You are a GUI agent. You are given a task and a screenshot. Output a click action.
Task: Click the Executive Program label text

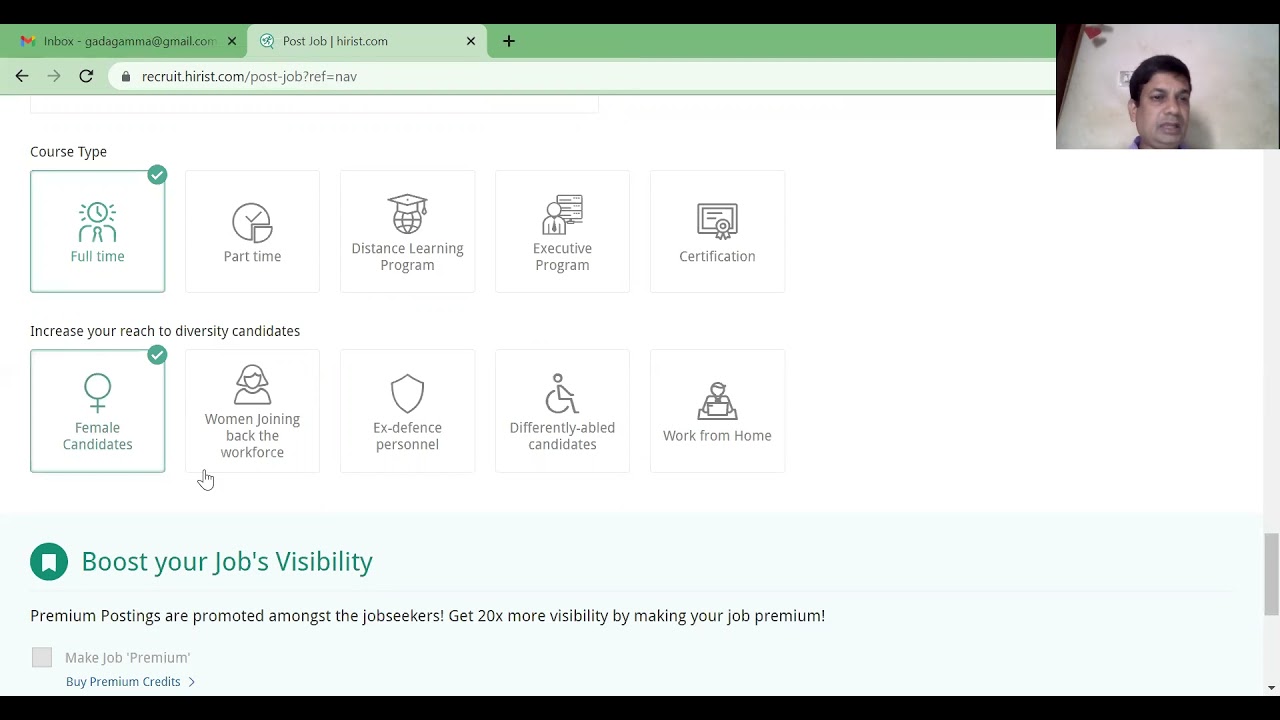pos(562,257)
